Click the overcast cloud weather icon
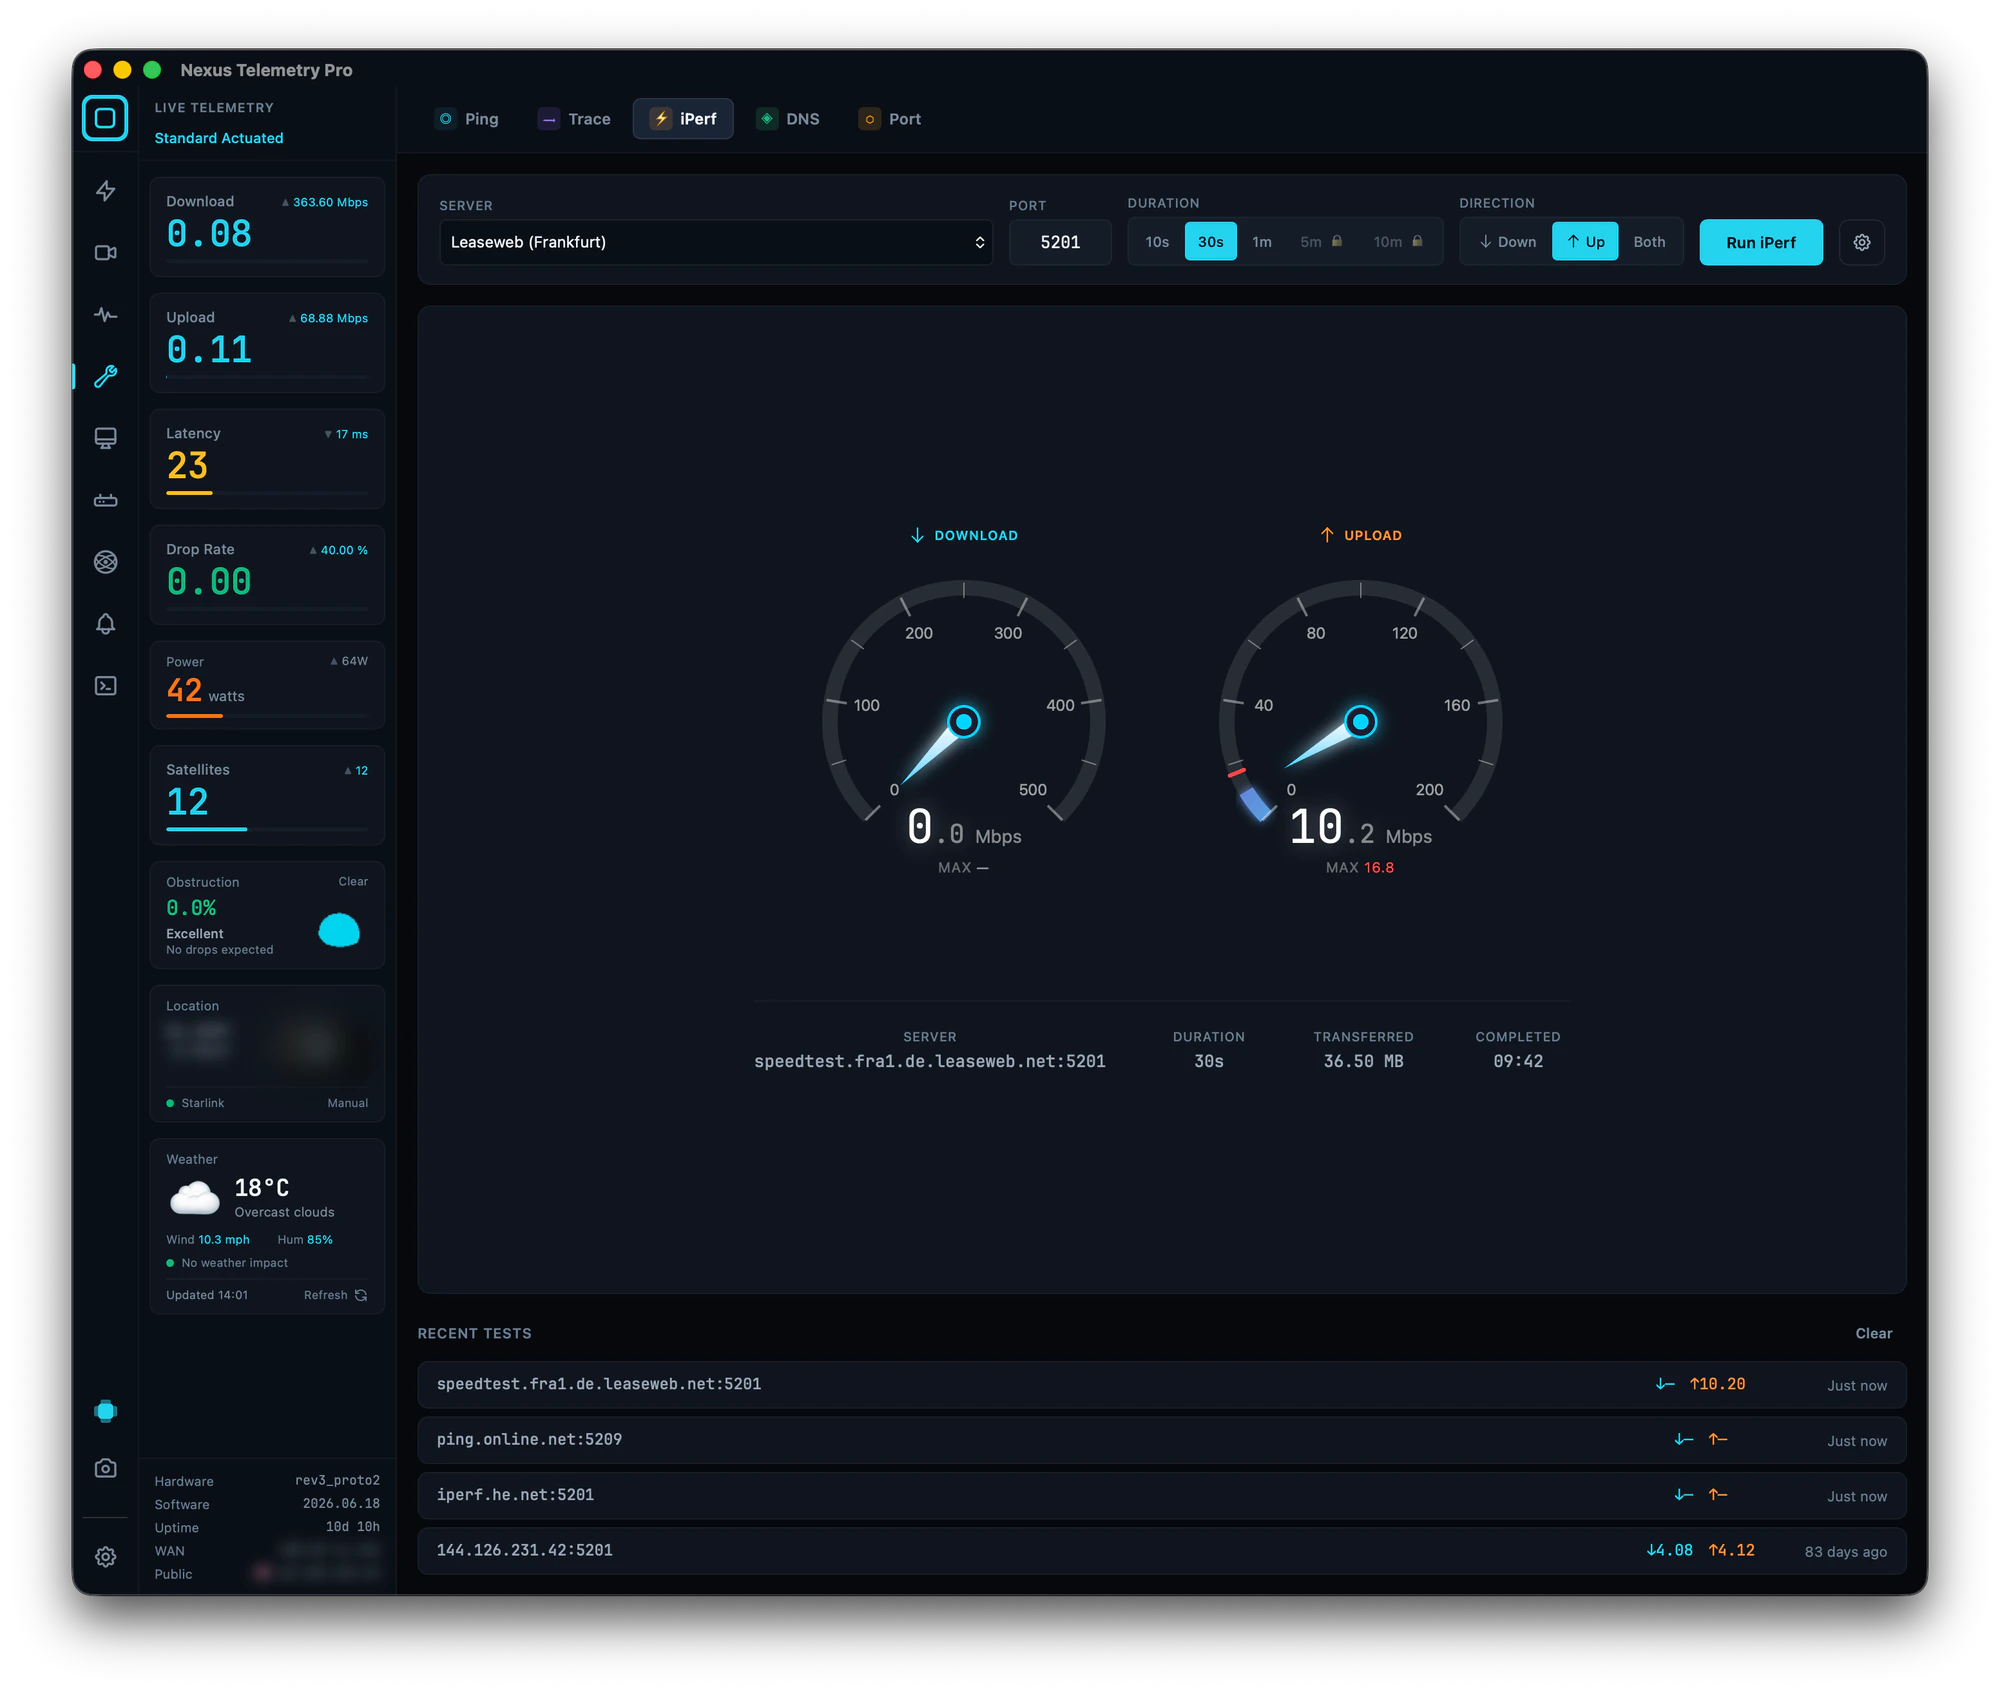The image size is (2000, 1691). tap(194, 1197)
